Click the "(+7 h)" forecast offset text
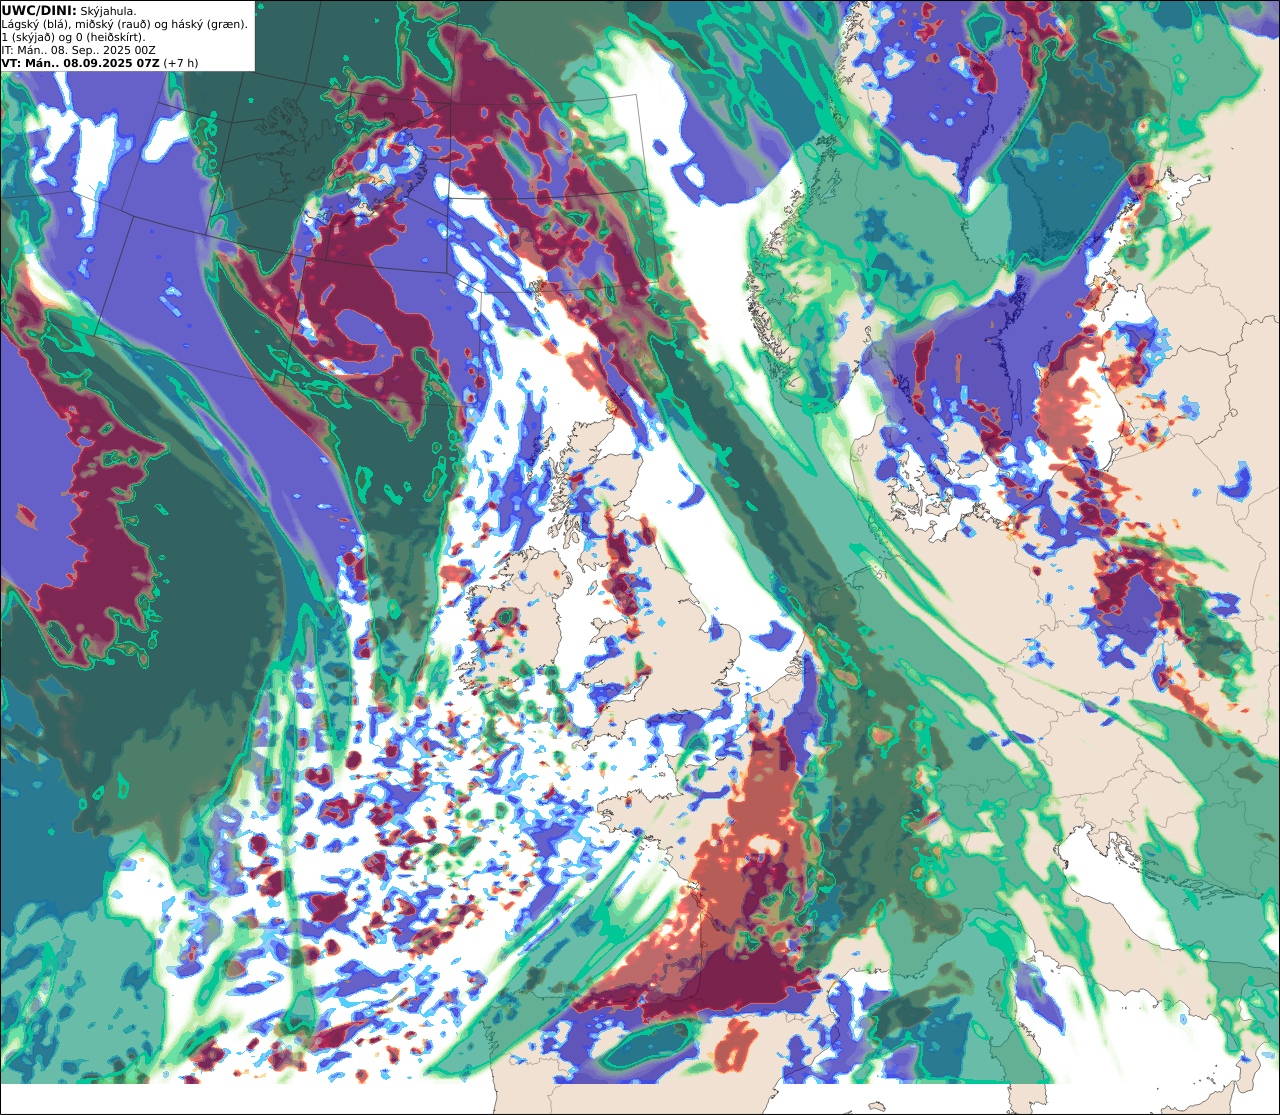The width and height of the screenshot is (1280, 1115). (x=181, y=63)
